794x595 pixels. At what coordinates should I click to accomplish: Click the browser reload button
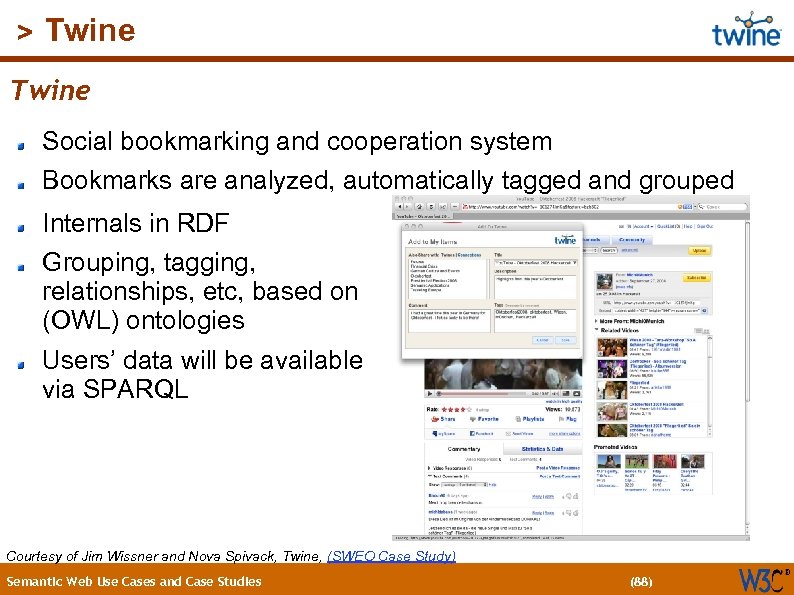[419, 206]
